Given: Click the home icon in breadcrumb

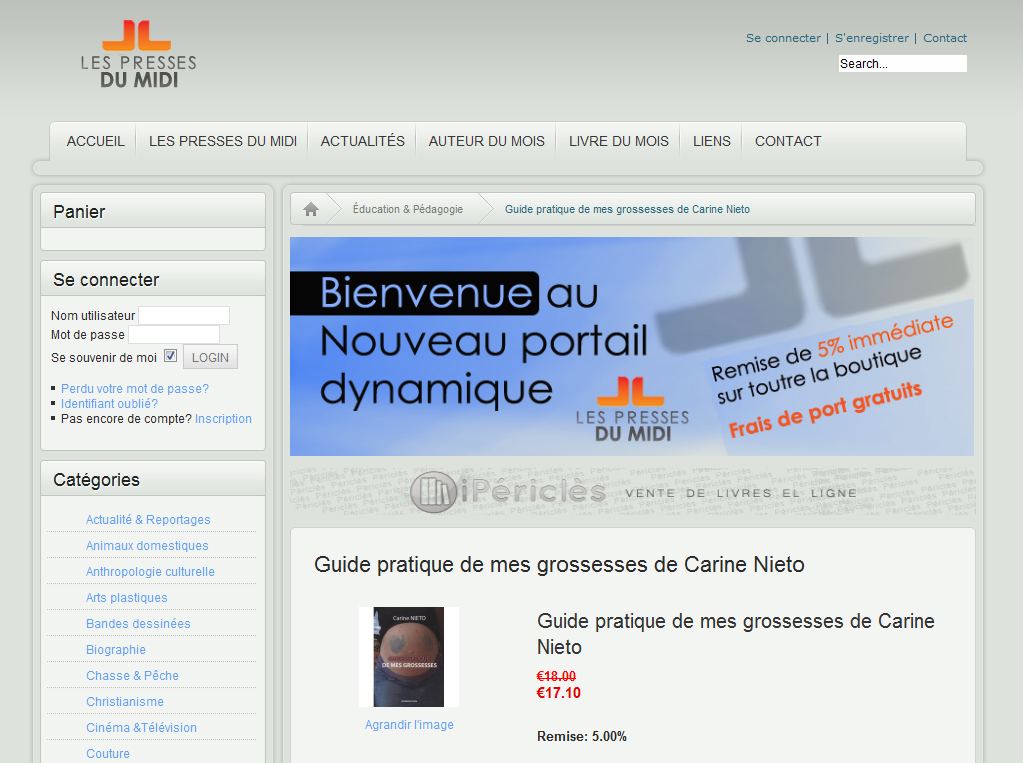Looking at the screenshot, I should (311, 209).
